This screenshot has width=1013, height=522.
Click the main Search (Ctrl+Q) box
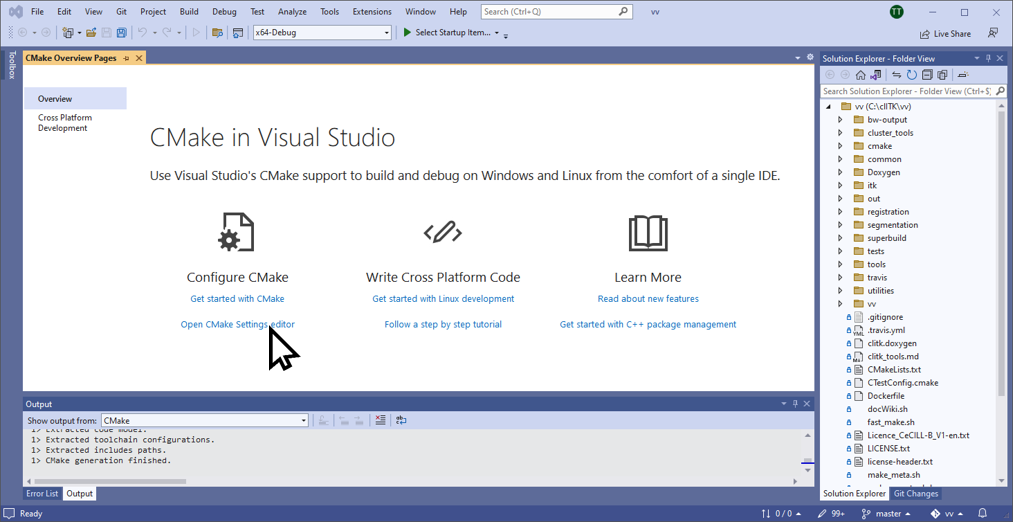point(556,12)
